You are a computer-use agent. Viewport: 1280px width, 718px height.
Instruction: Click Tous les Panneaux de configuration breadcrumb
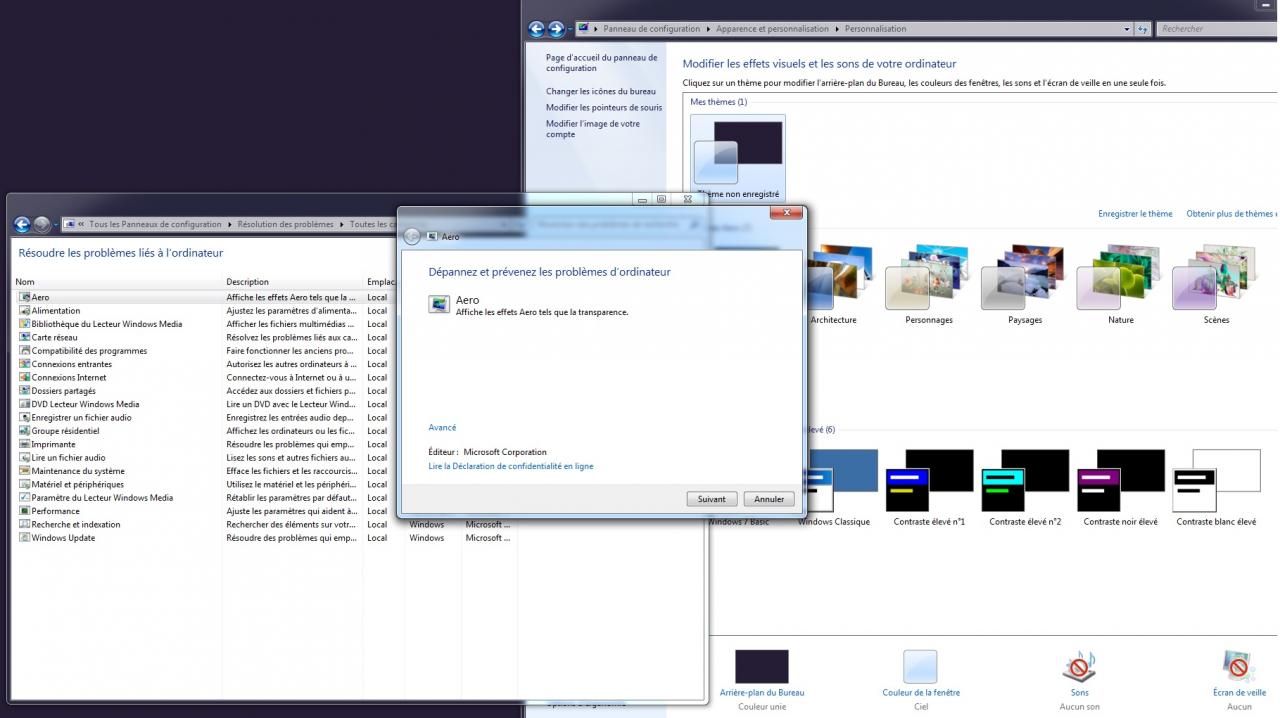(x=155, y=224)
